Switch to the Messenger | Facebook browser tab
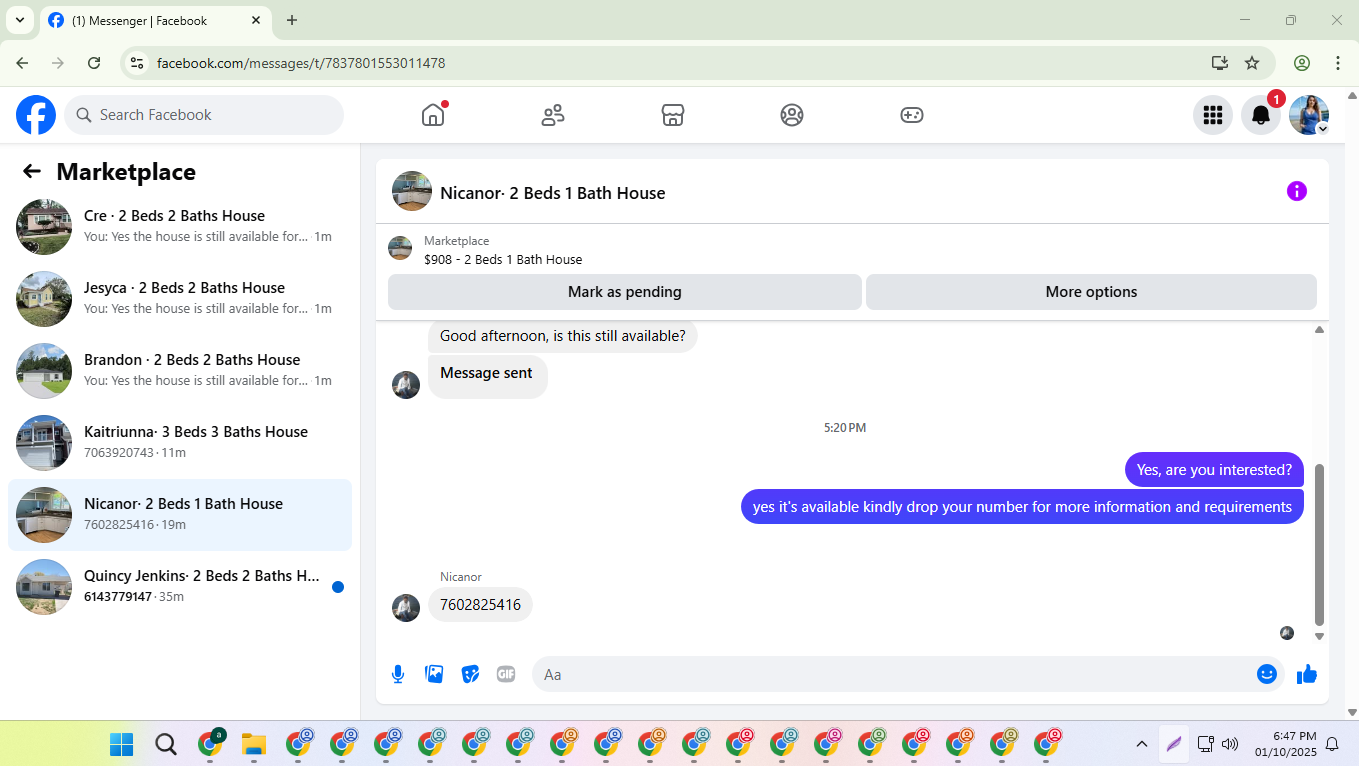This screenshot has height=766, width=1359. (x=155, y=20)
